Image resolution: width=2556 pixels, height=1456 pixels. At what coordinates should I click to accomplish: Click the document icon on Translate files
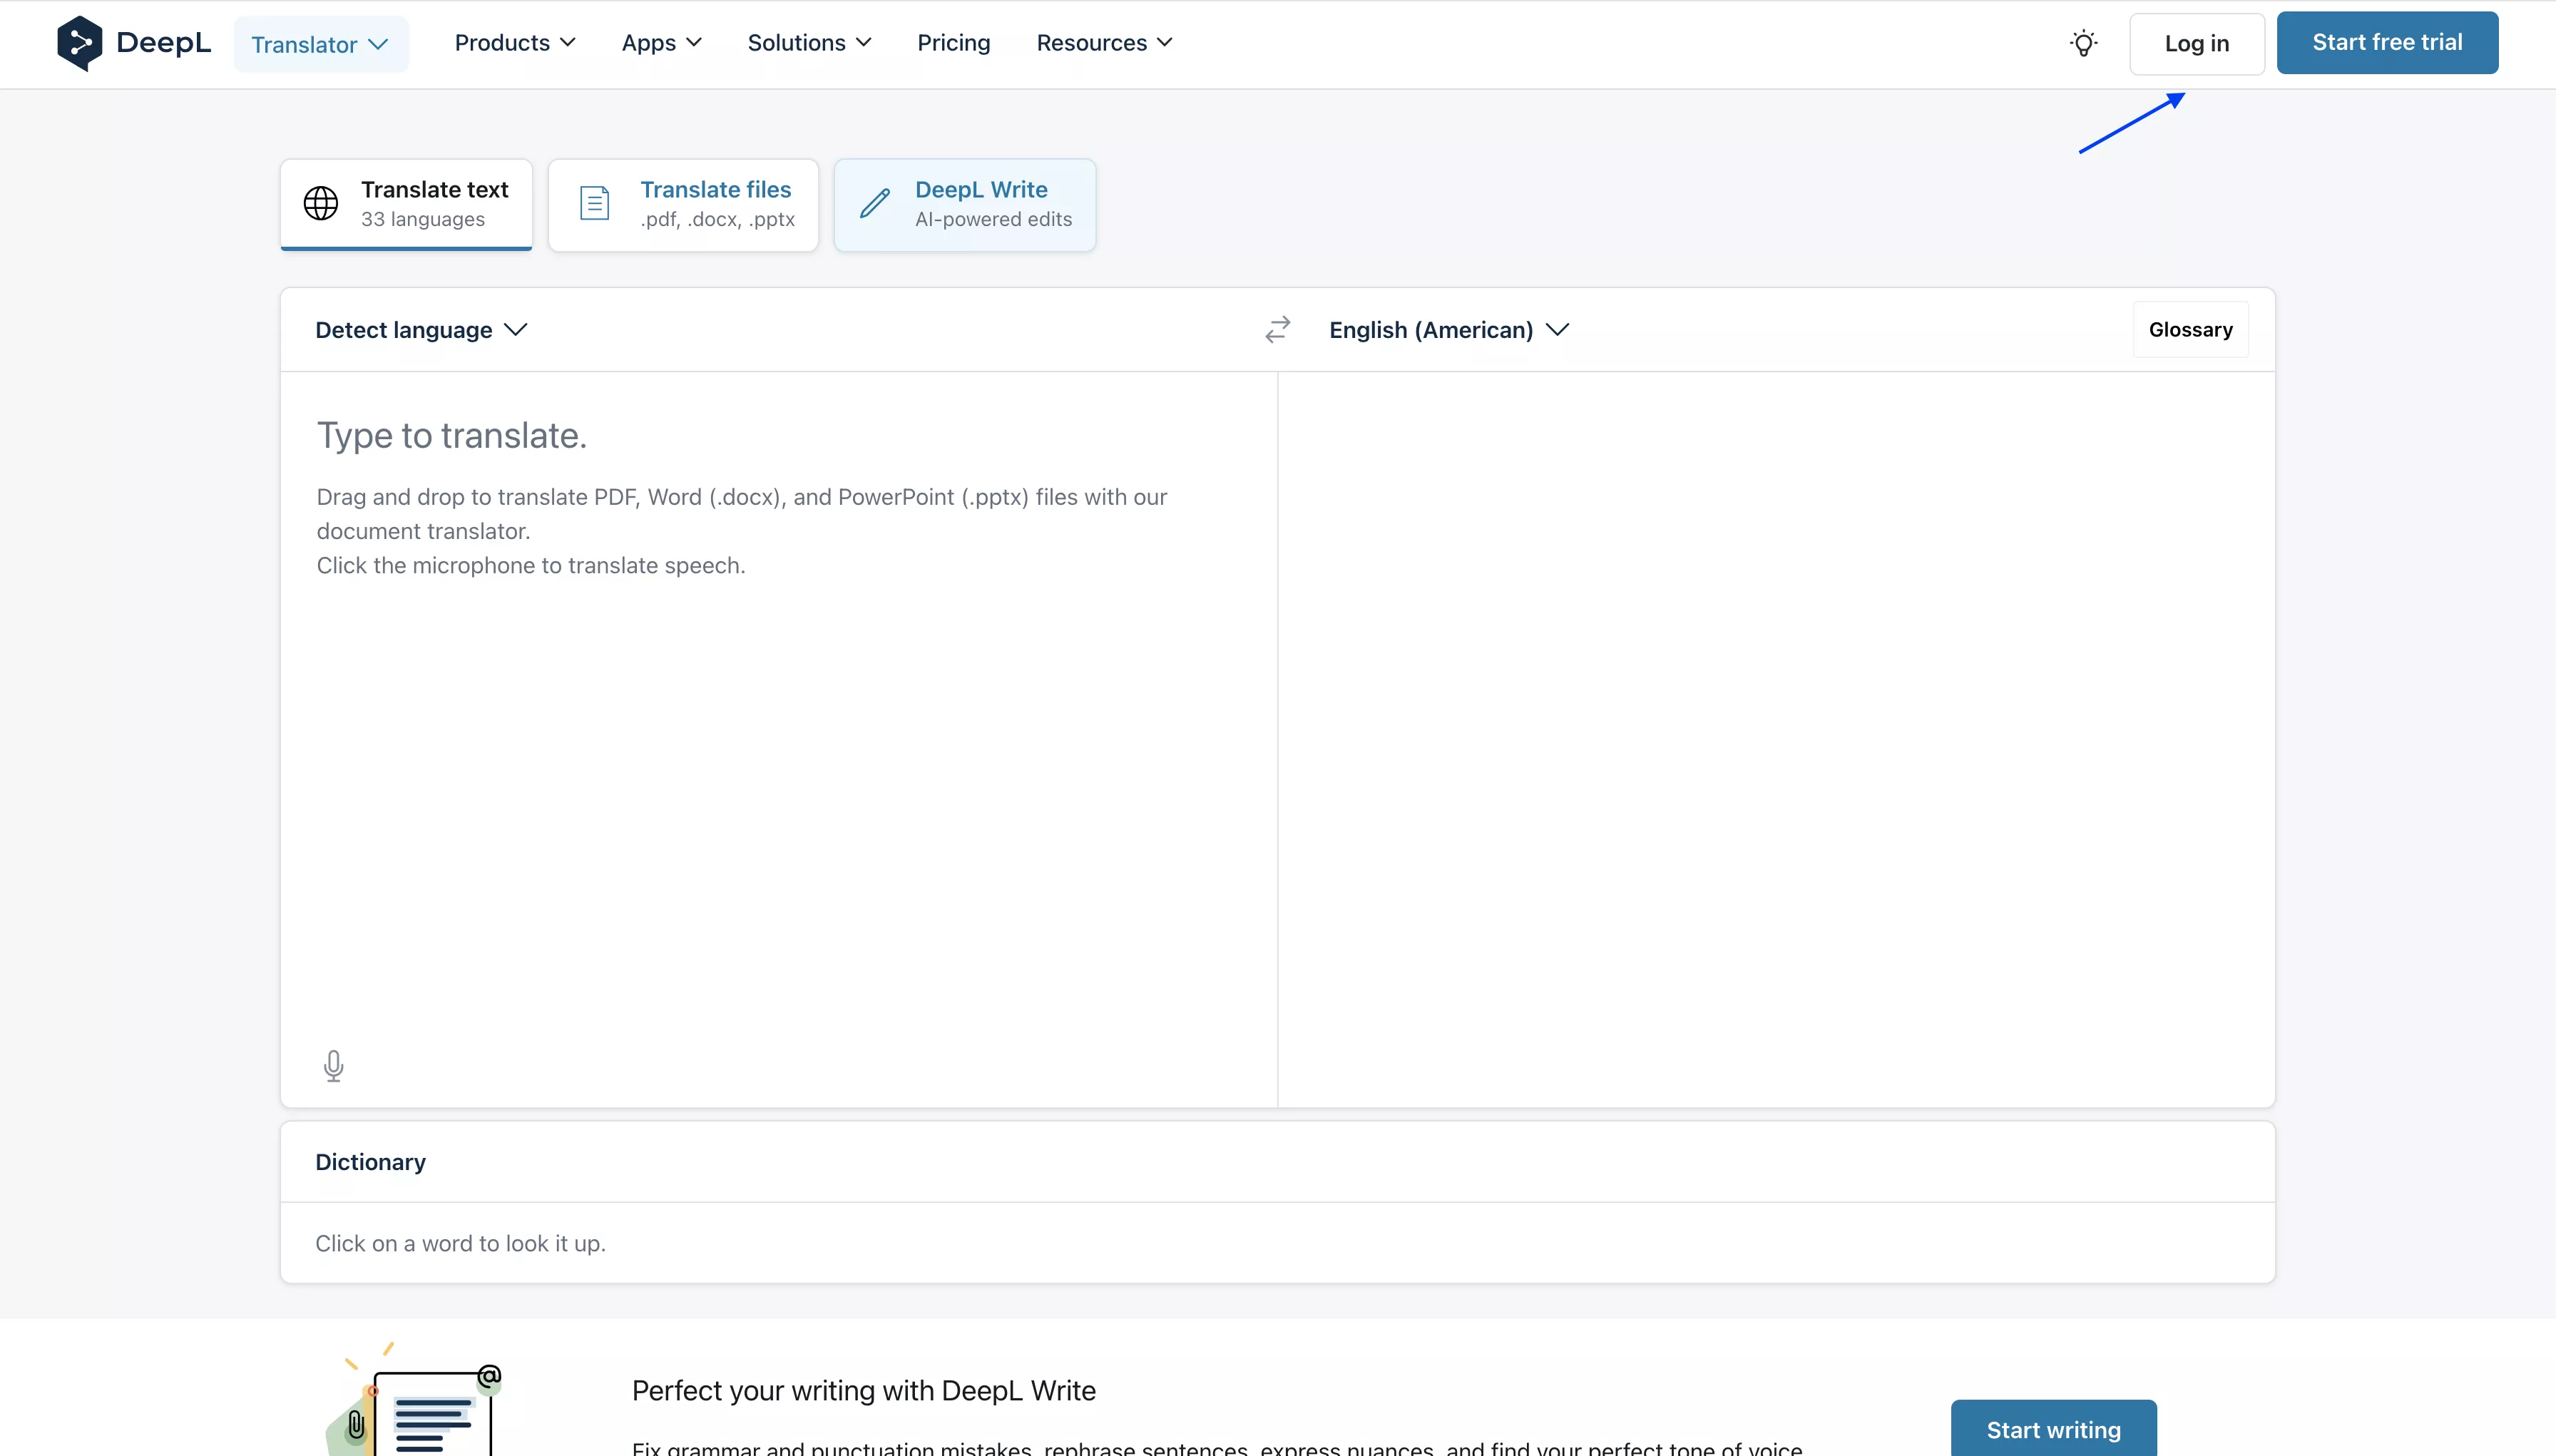point(594,202)
